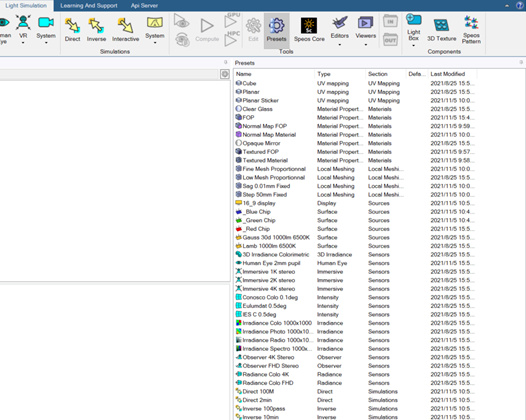Open the Api Server tab
Viewport: 526px width, 420px height.
[x=144, y=5]
